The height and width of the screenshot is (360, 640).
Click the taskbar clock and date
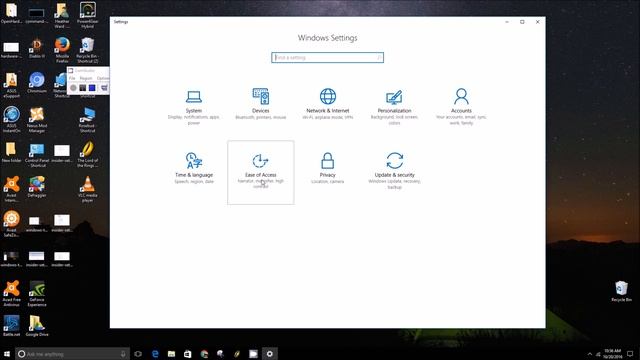pyautogui.click(x=613, y=354)
